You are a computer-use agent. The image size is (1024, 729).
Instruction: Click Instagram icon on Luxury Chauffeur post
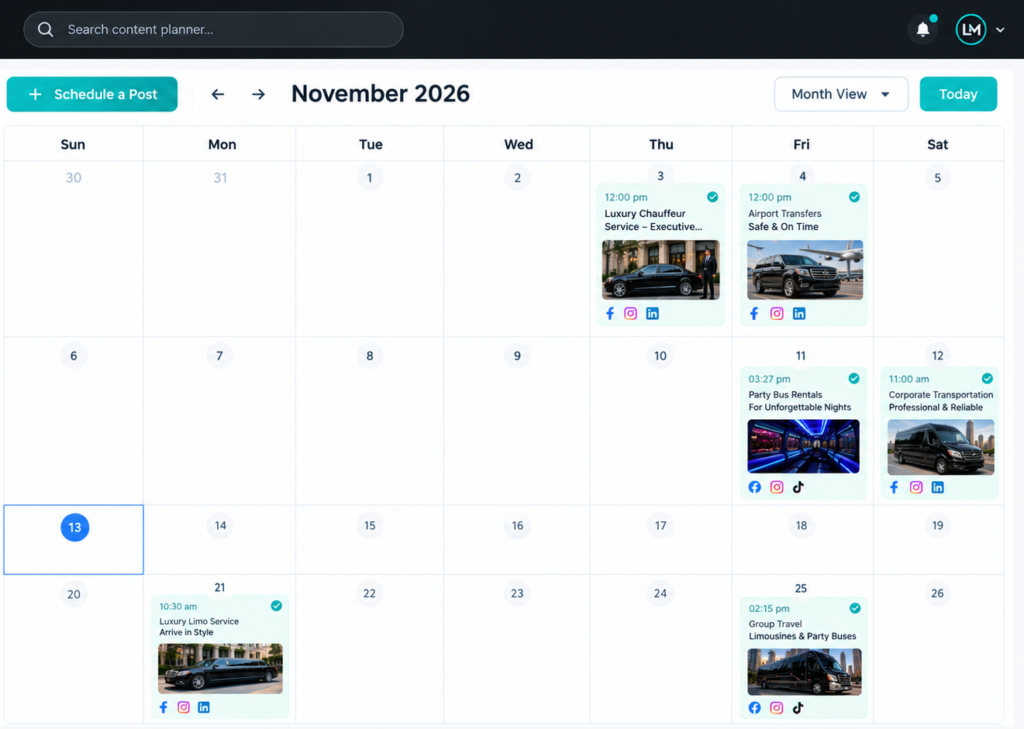[x=630, y=314]
